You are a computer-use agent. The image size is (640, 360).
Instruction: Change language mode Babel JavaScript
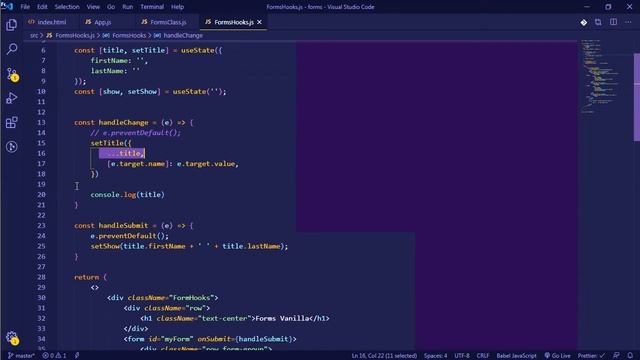(x=516, y=356)
